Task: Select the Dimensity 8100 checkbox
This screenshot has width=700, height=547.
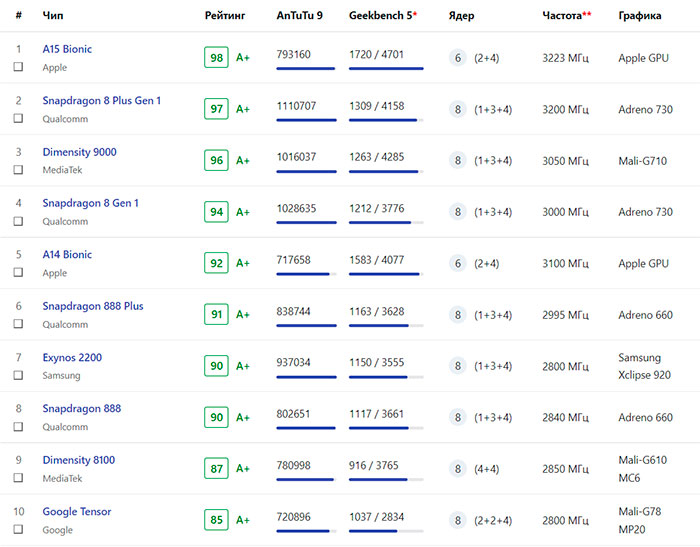Action: point(18,478)
